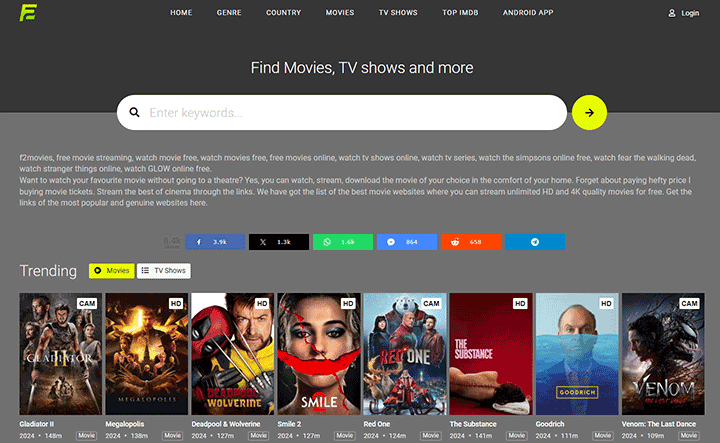Click the HD badge on Megalopolis
This screenshot has width=720, height=443.
pyautogui.click(x=176, y=303)
